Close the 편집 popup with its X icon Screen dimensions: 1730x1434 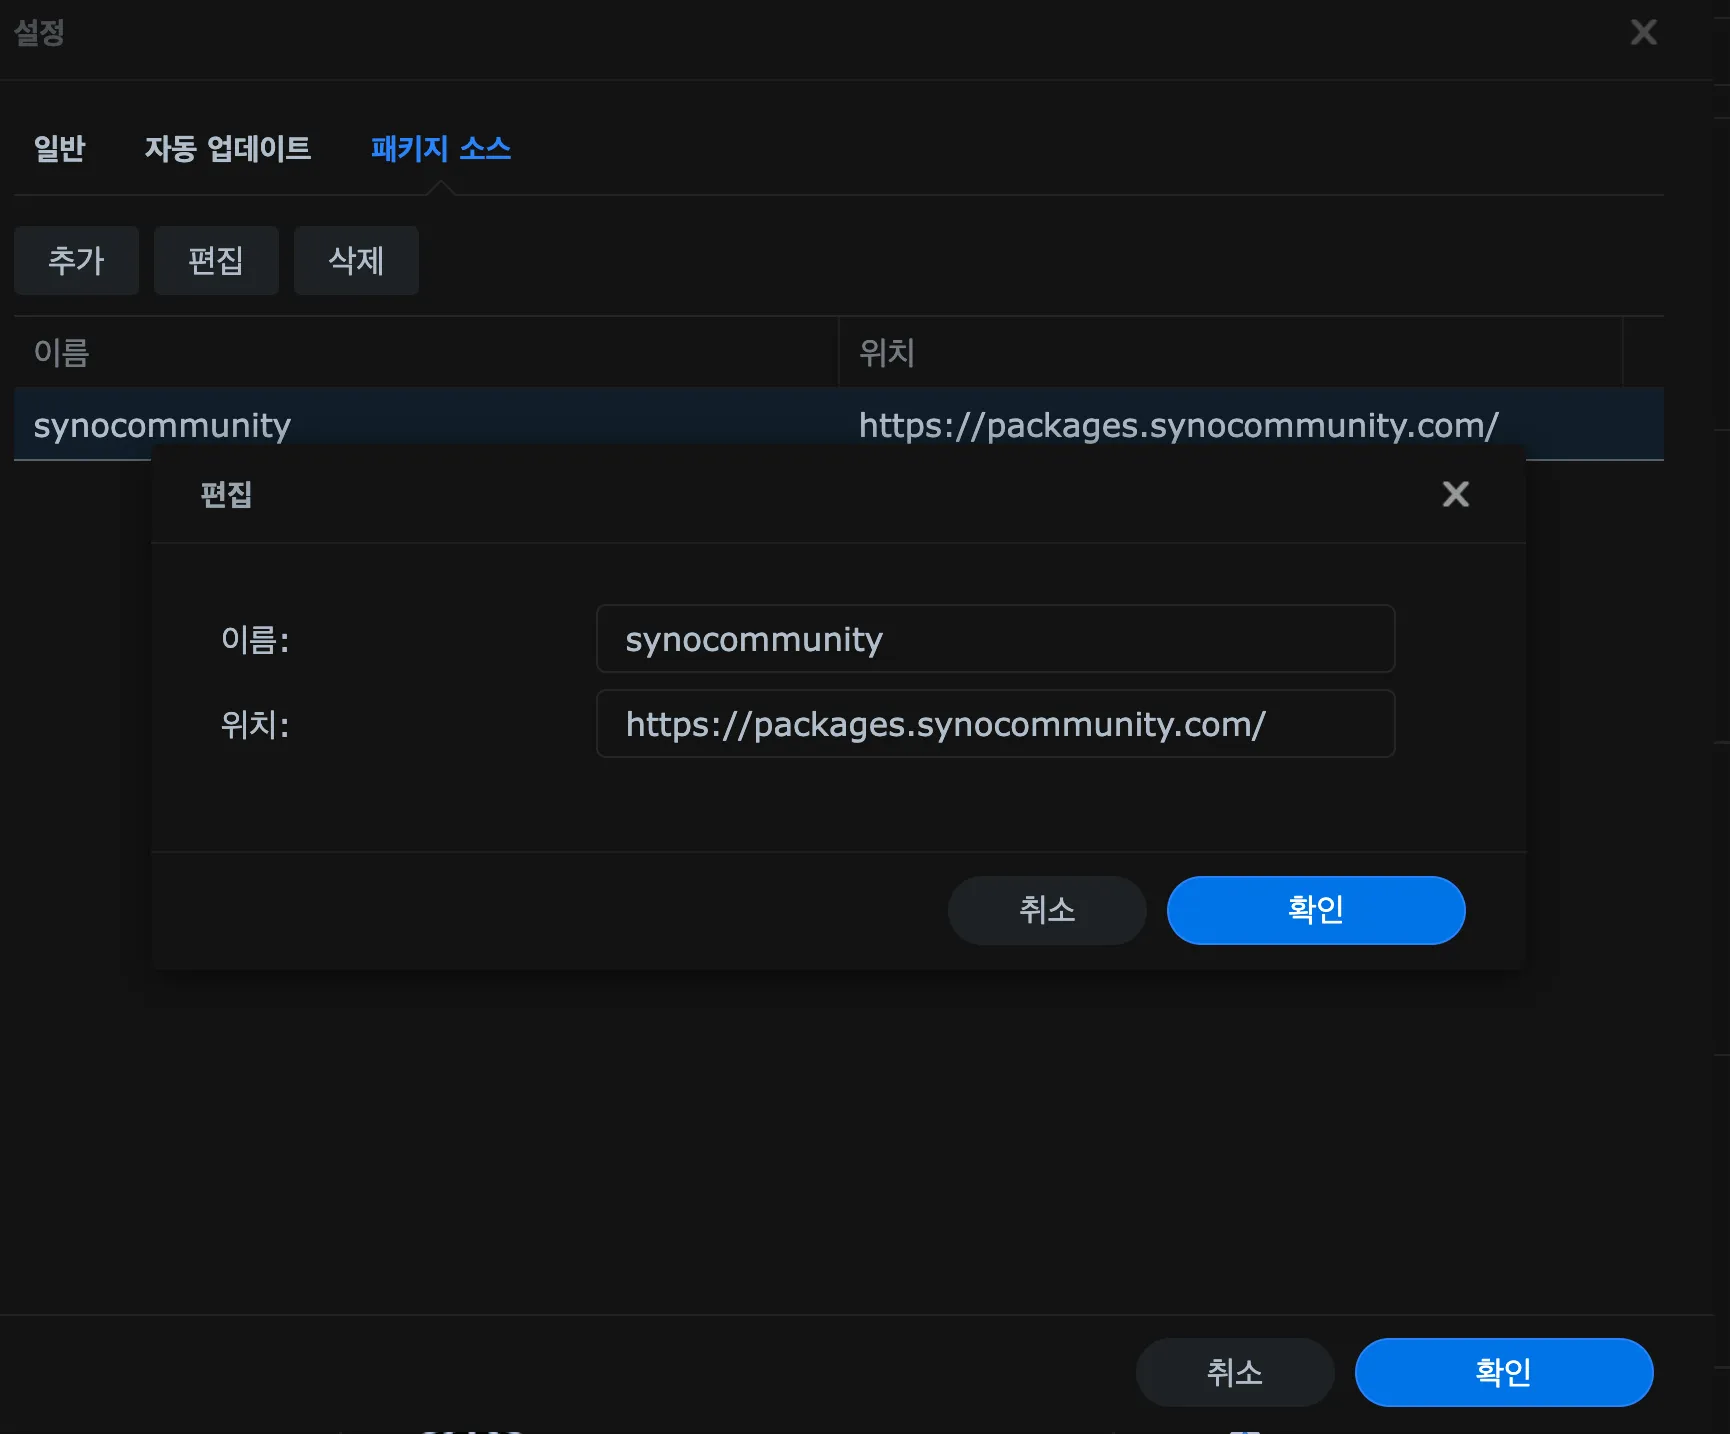click(1455, 494)
